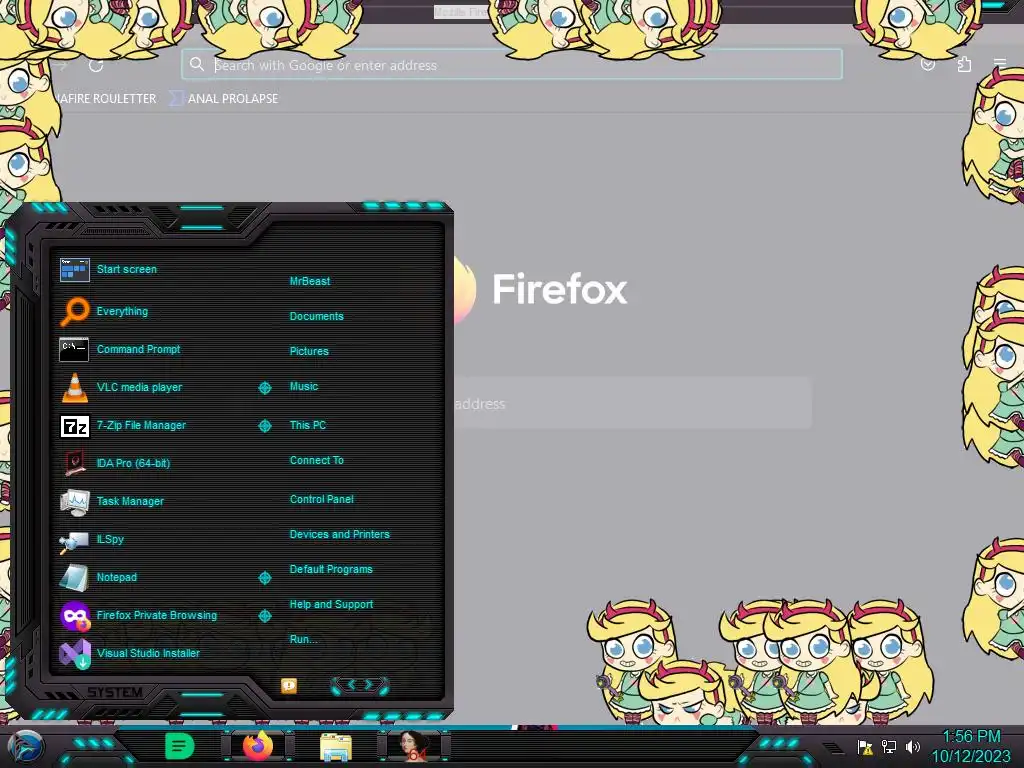Expand Firefox Private Browsing jump list

point(264,616)
